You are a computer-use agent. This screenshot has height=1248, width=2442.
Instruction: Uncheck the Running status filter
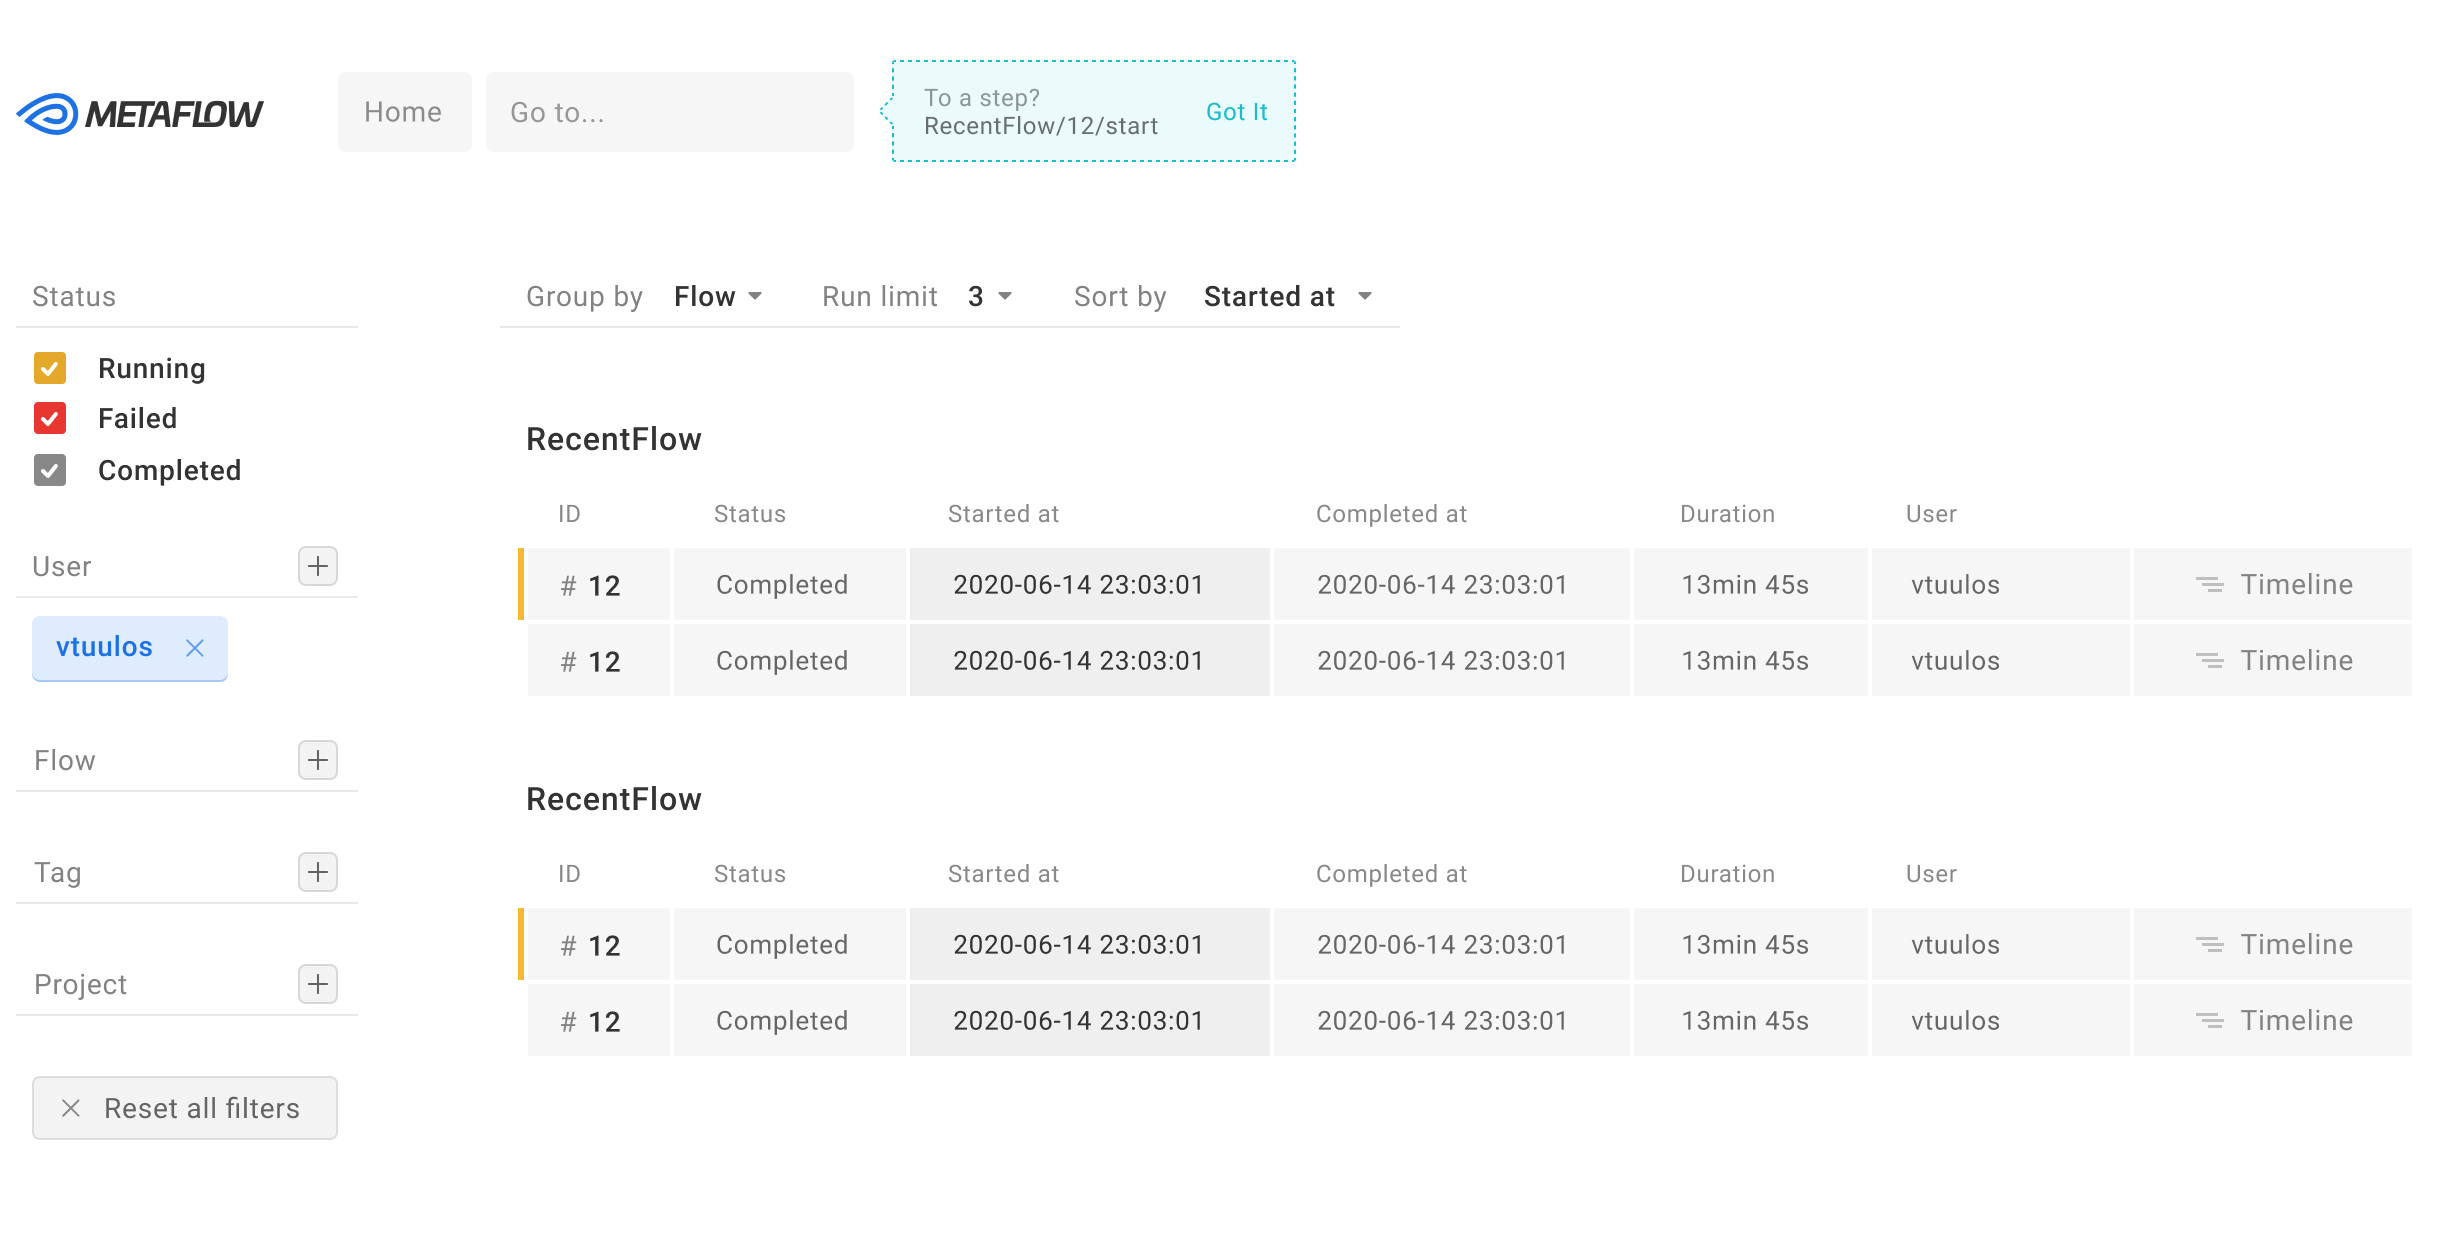click(50, 368)
